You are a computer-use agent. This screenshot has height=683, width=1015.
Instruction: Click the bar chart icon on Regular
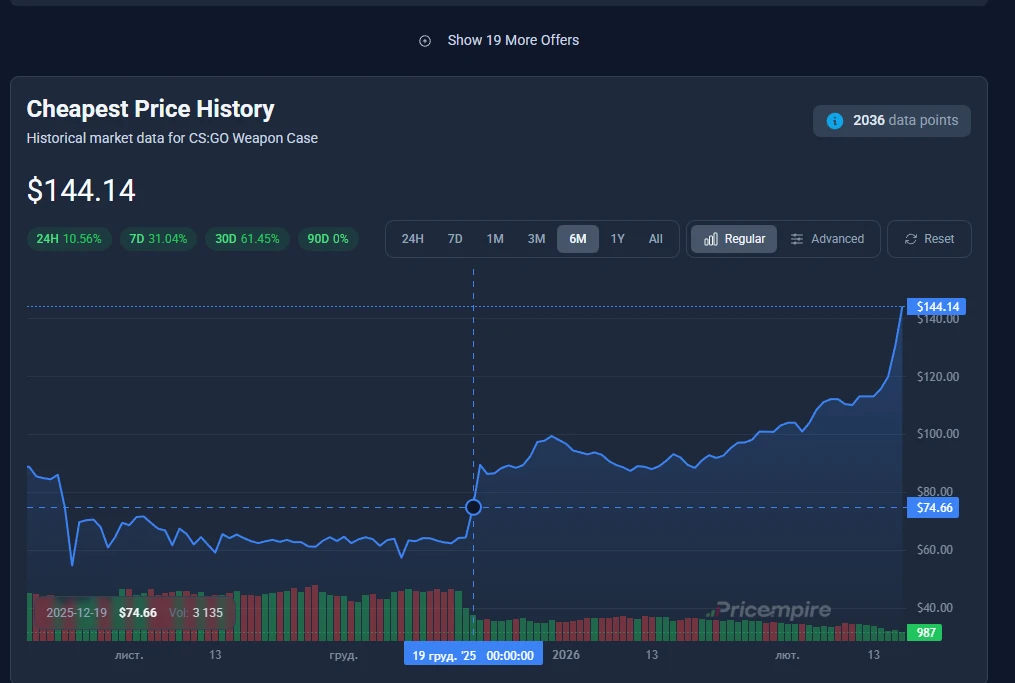pyautogui.click(x=711, y=239)
